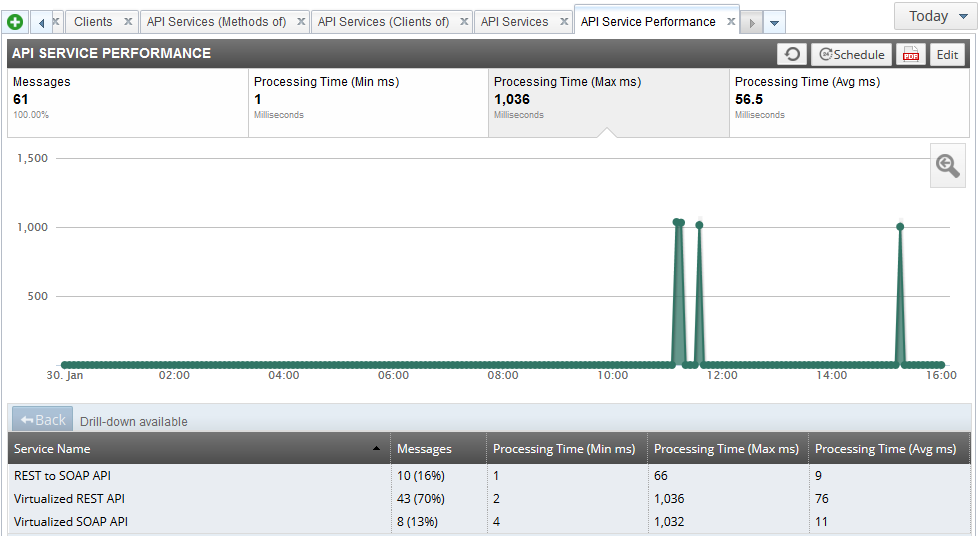The image size is (980, 536).
Task: Sort by Messages column header
Action: pyautogui.click(x=439, y=449)
